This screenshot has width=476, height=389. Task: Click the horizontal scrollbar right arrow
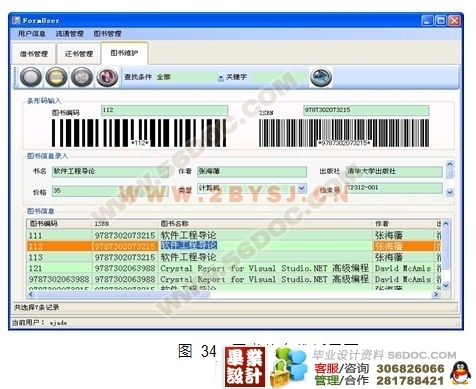coord(436,294)
